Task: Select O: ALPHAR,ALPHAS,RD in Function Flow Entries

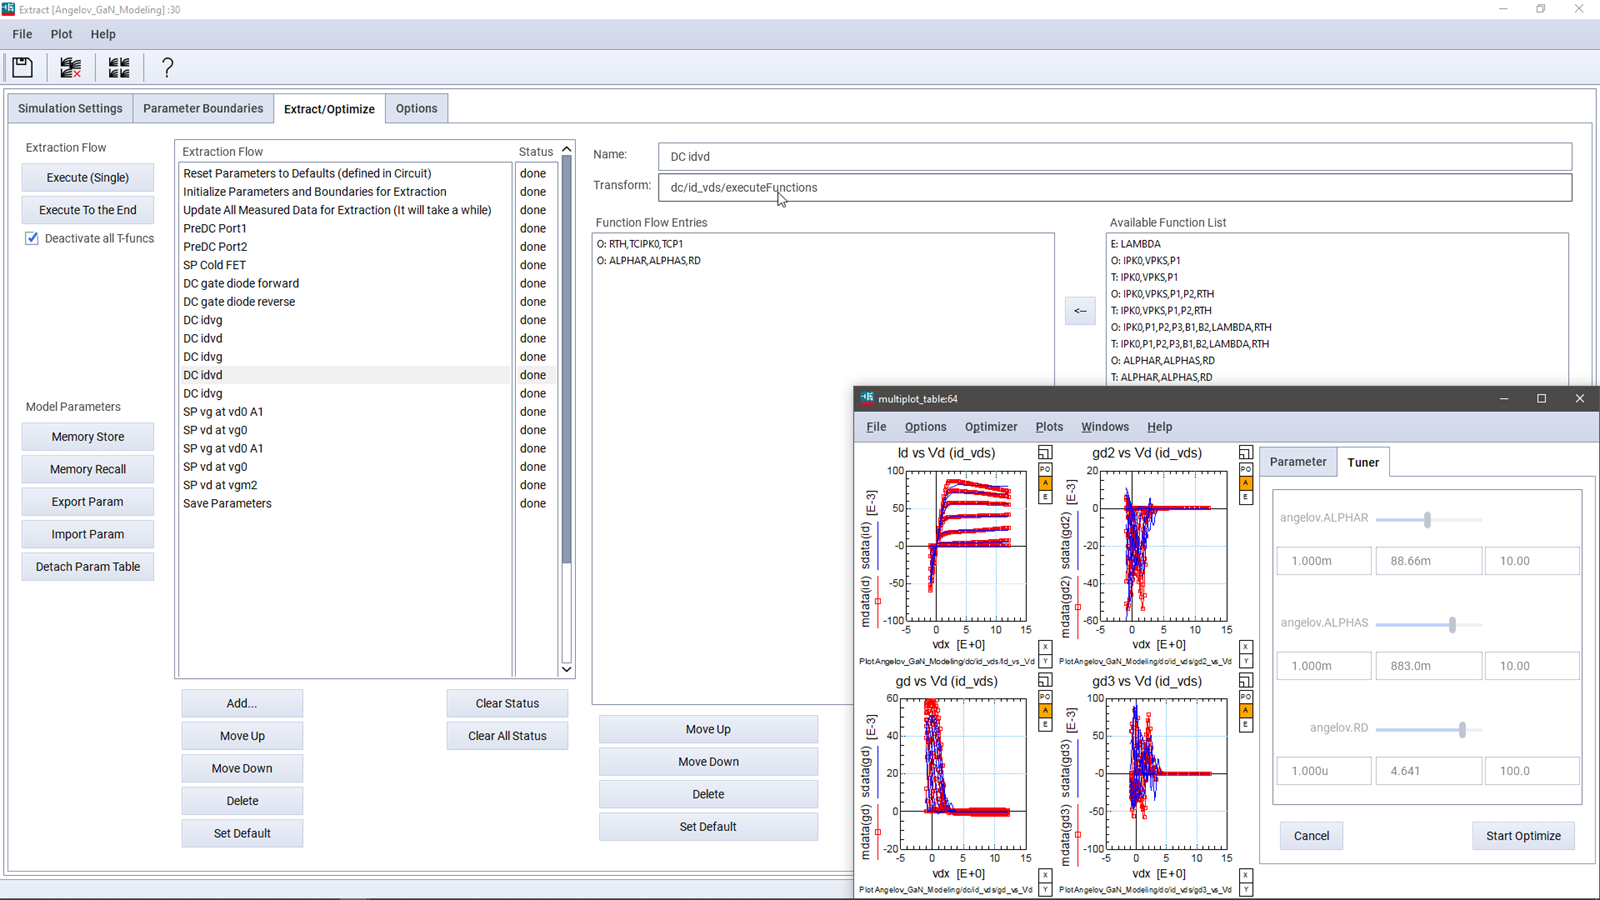Action: tap(649, 260)
